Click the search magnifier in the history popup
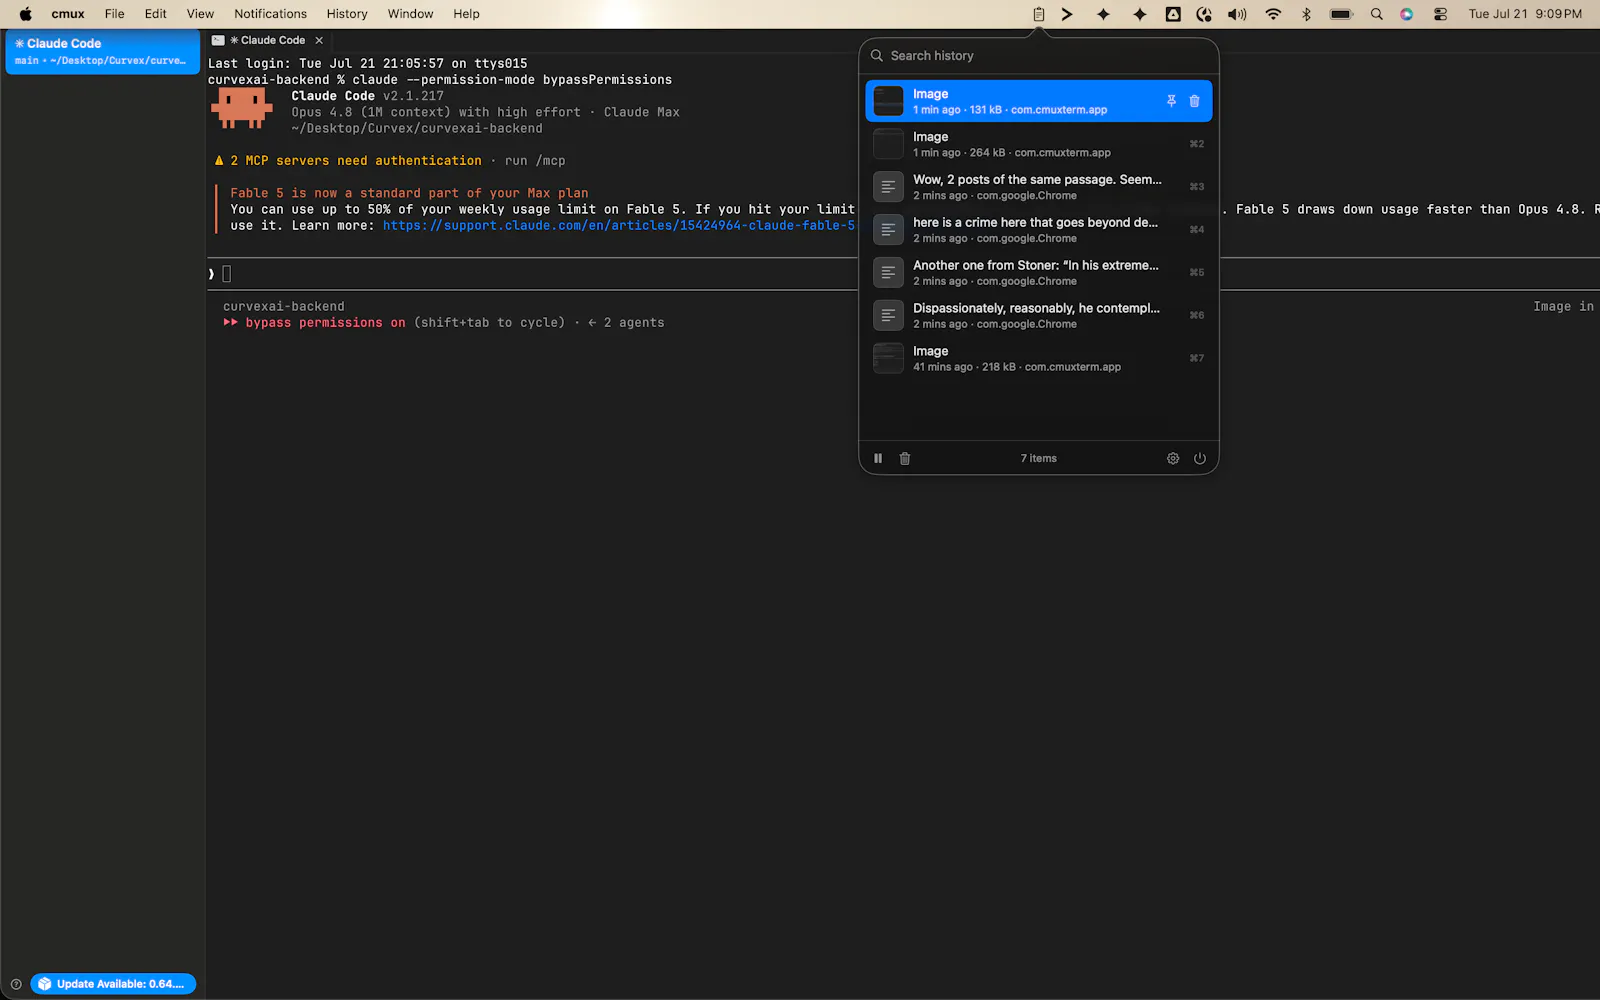The width and height of the screenshot is (1600, 1000). click(x=877, y=56)
